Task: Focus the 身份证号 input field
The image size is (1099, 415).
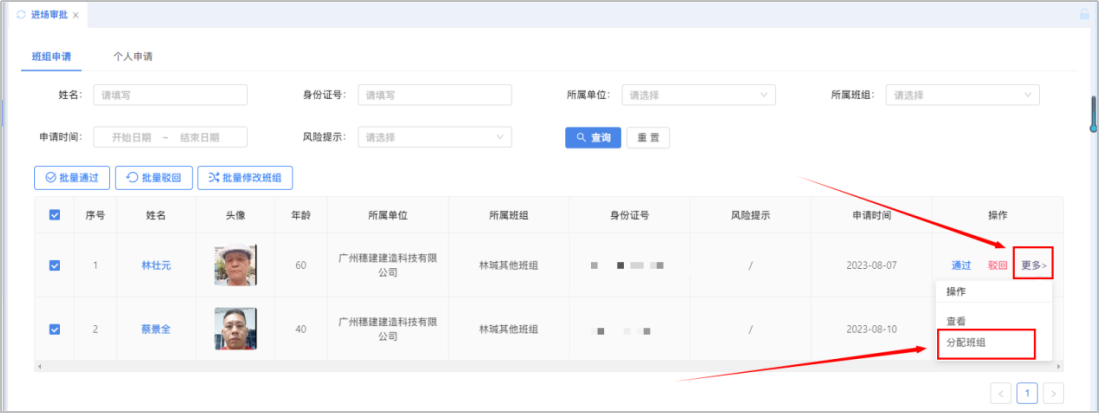Action: [x=434, y=95]
